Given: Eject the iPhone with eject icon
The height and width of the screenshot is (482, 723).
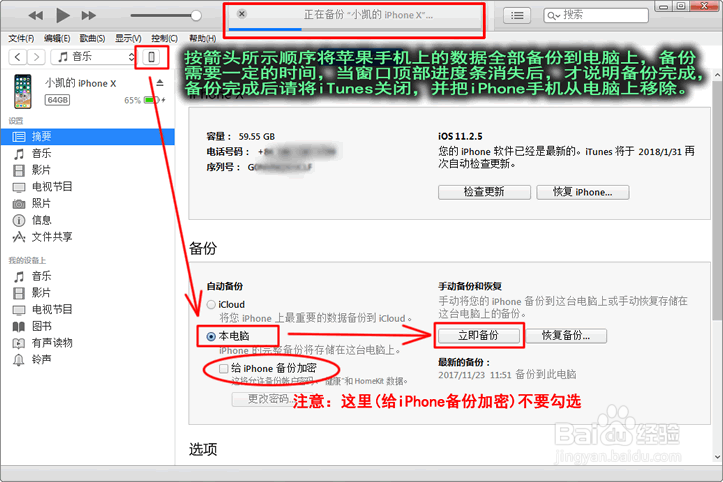Looking at the screenshot, I should click(x=160, y=83).
